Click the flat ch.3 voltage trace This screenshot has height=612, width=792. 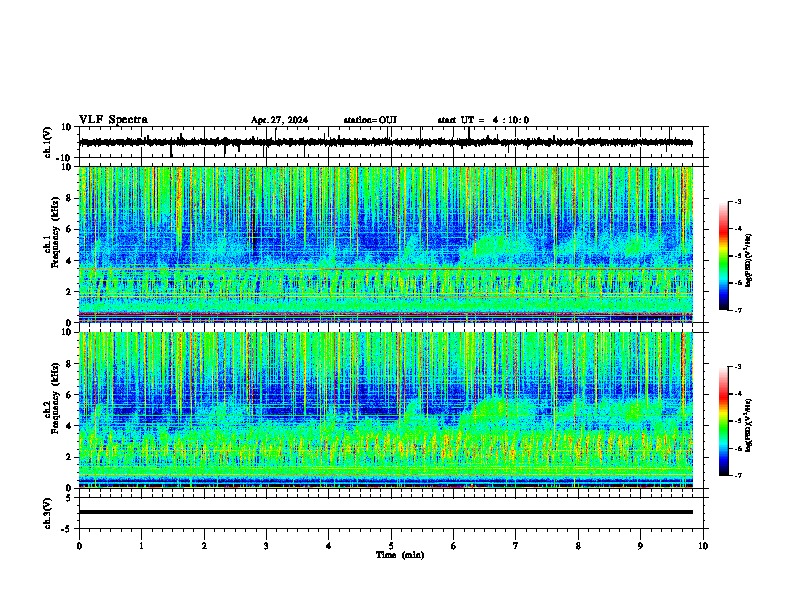(385, 512)
